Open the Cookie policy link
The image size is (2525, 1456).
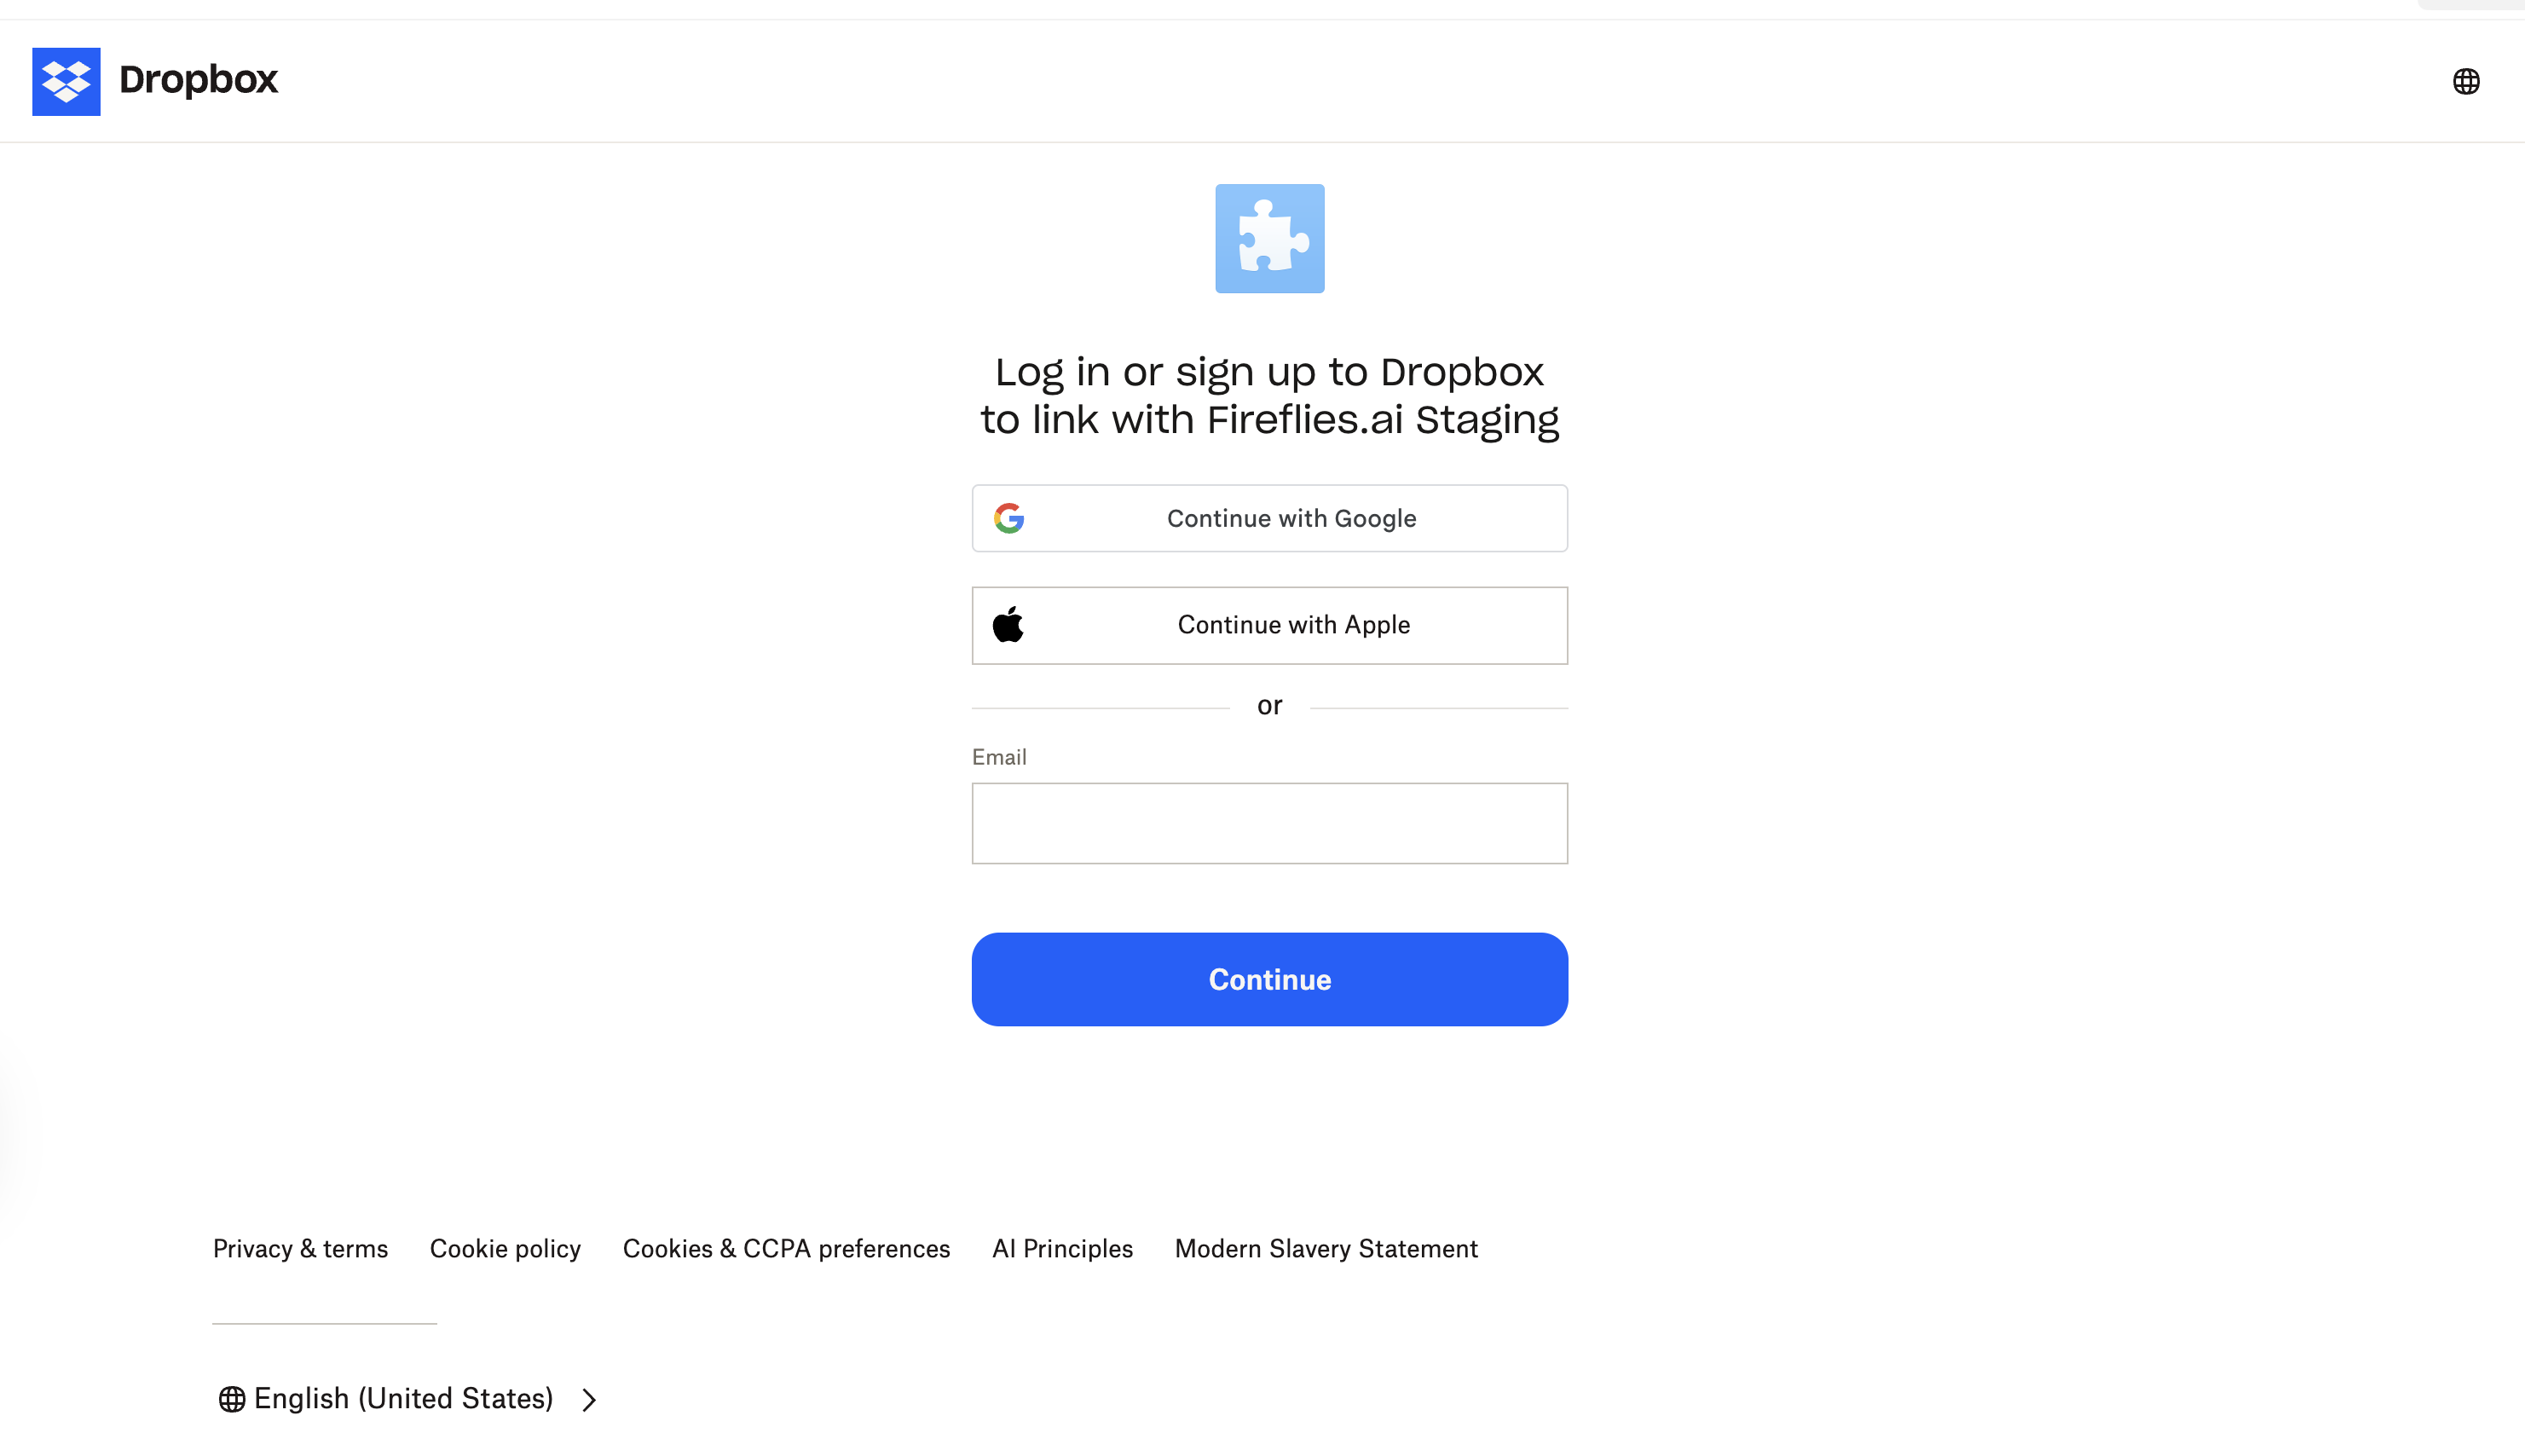[x=505, y=1248]
